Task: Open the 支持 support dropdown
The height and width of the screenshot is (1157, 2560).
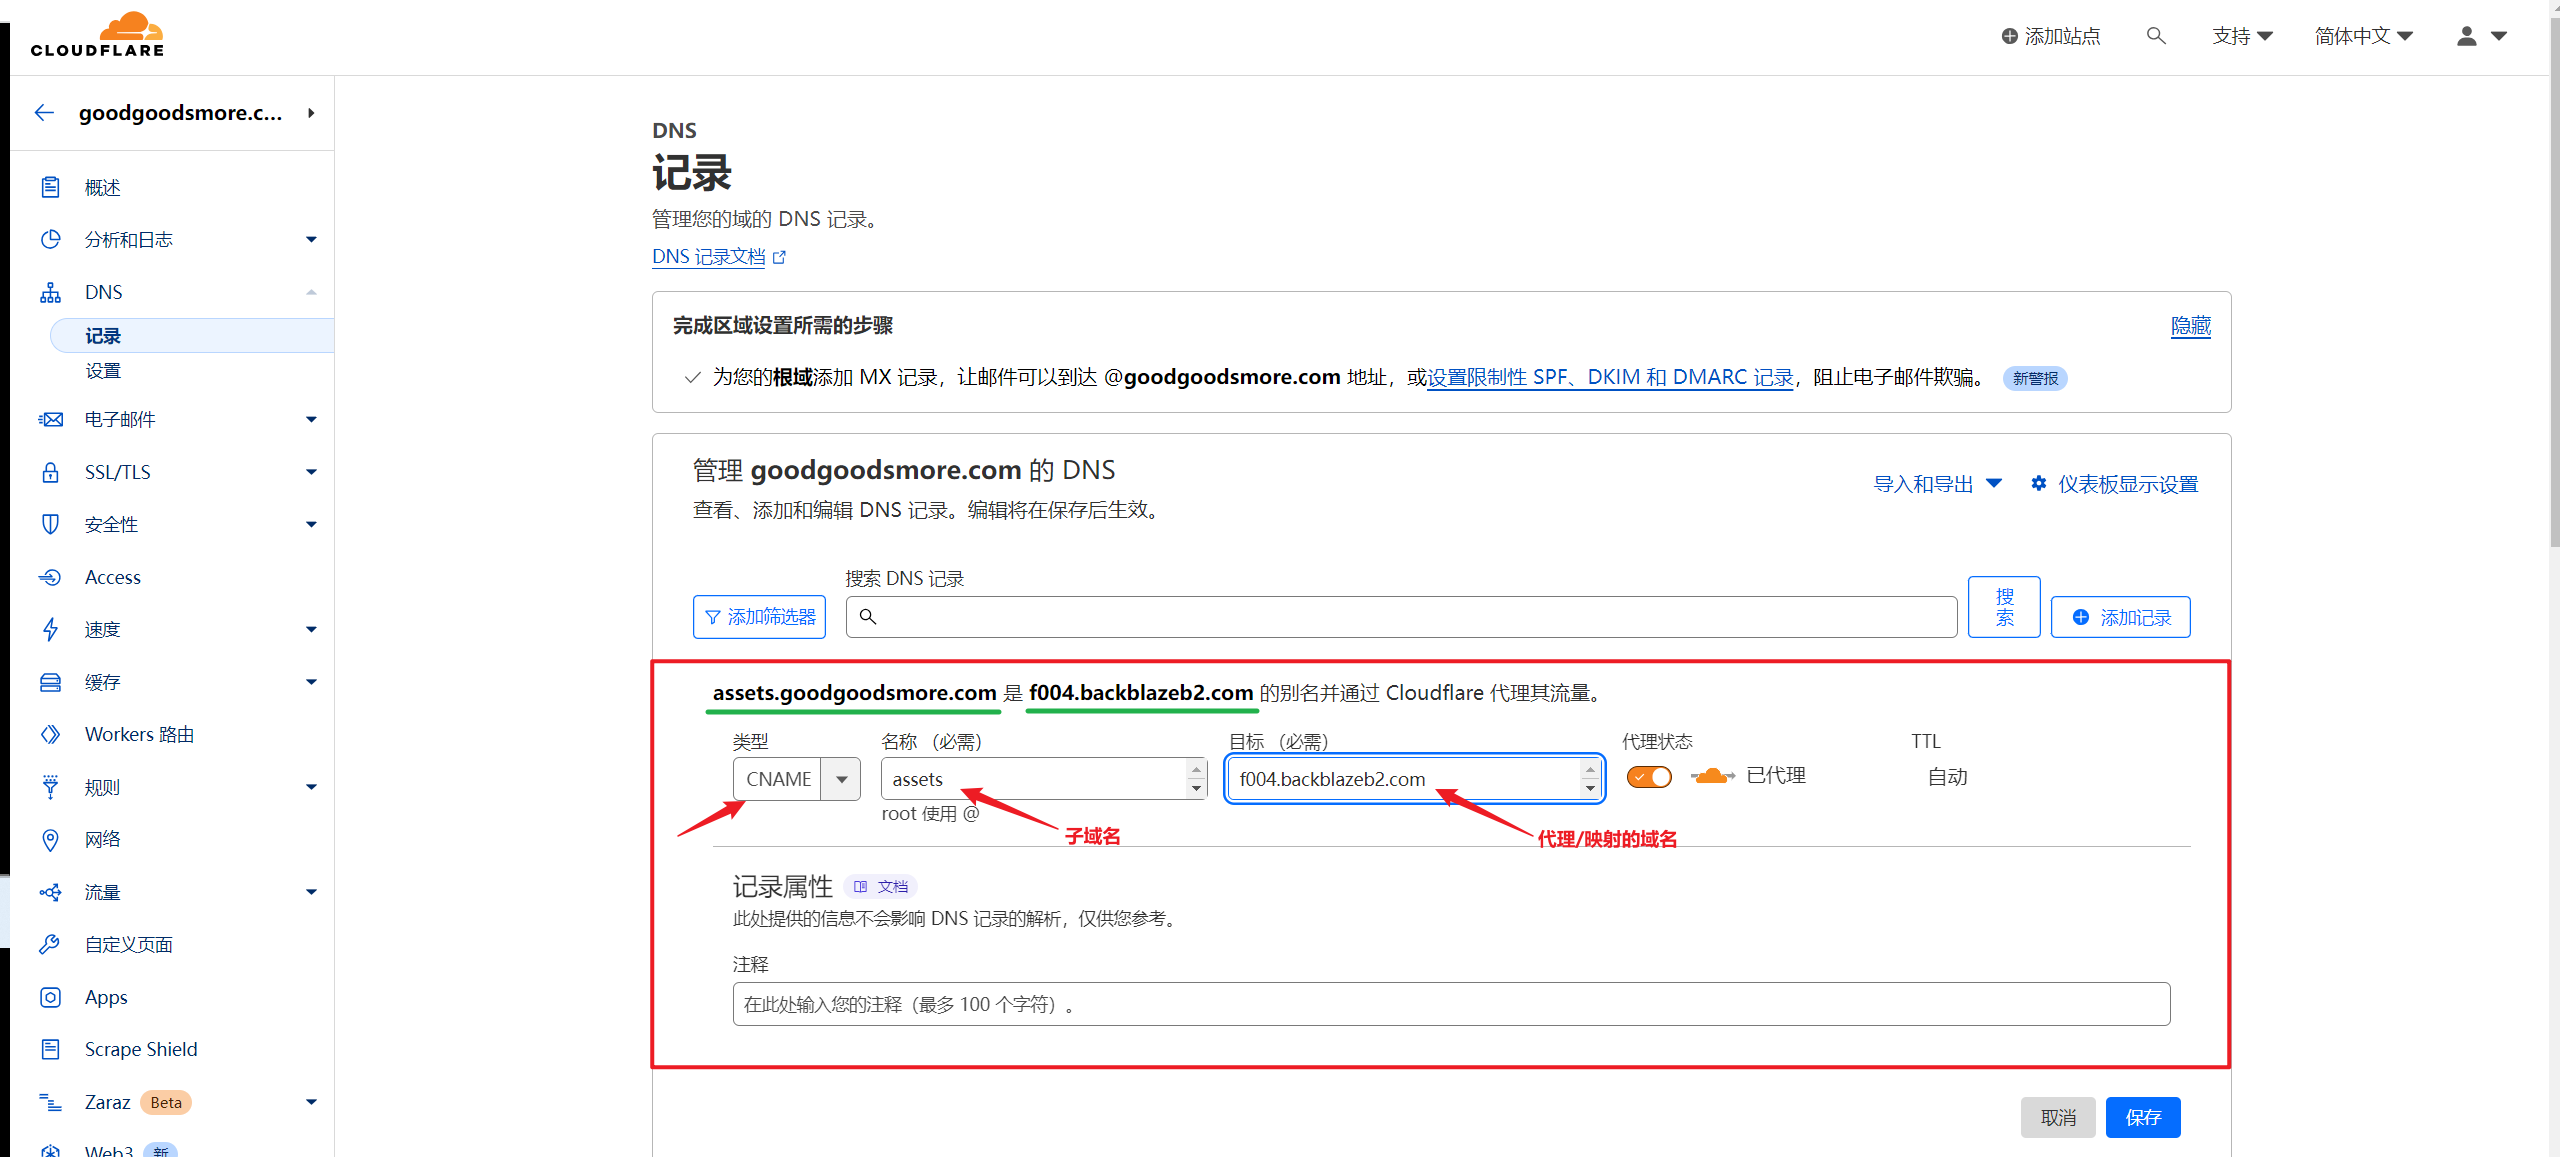Action: 2242,36
